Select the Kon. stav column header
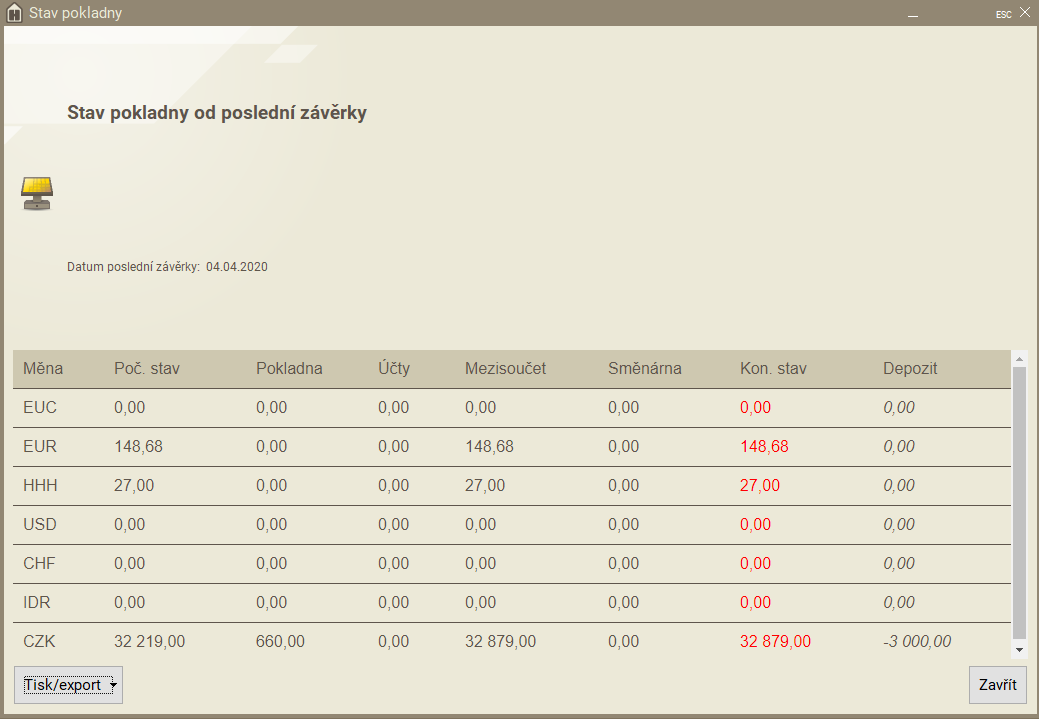 pyautogui.click(x=773, y=368)
